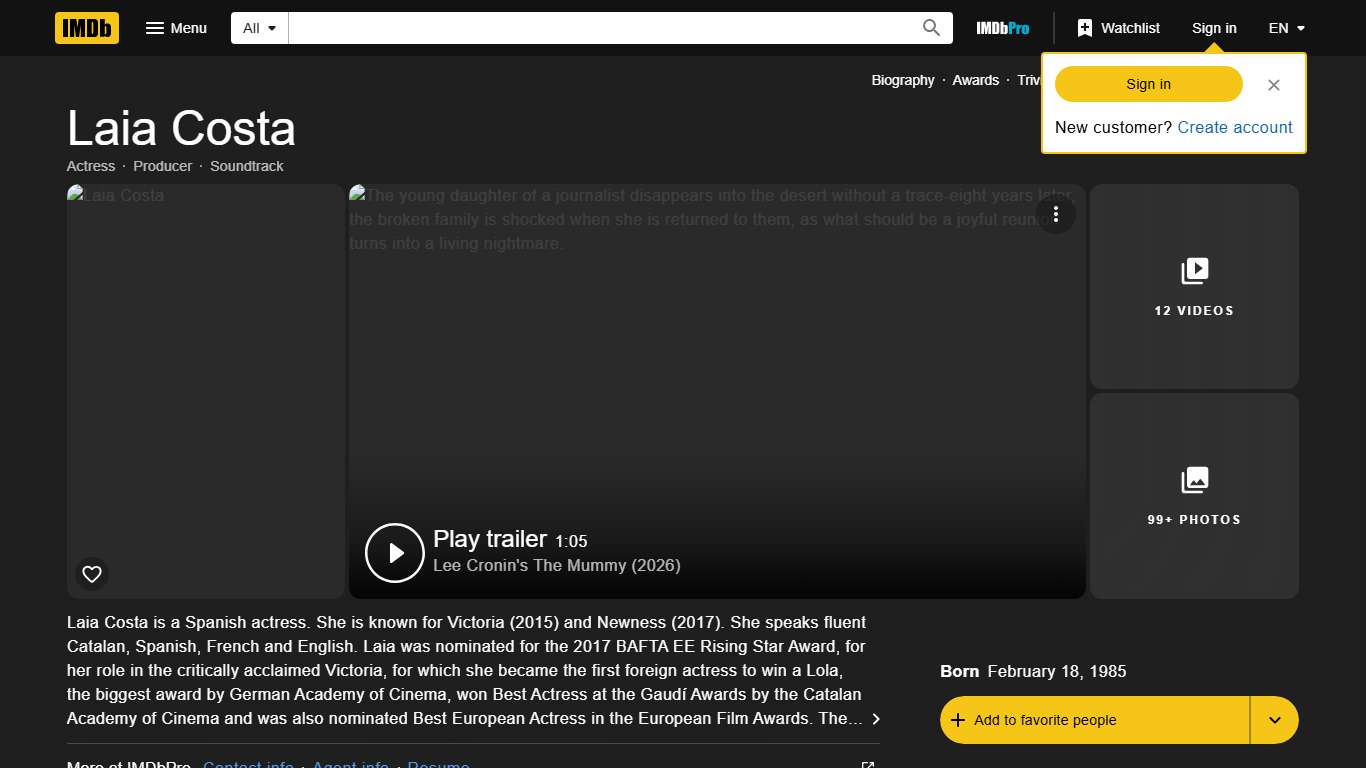Dismiss the sign-in popup
This screenshot has width=1366, height=768.
pyautogui.click(x=1273, y=85)
